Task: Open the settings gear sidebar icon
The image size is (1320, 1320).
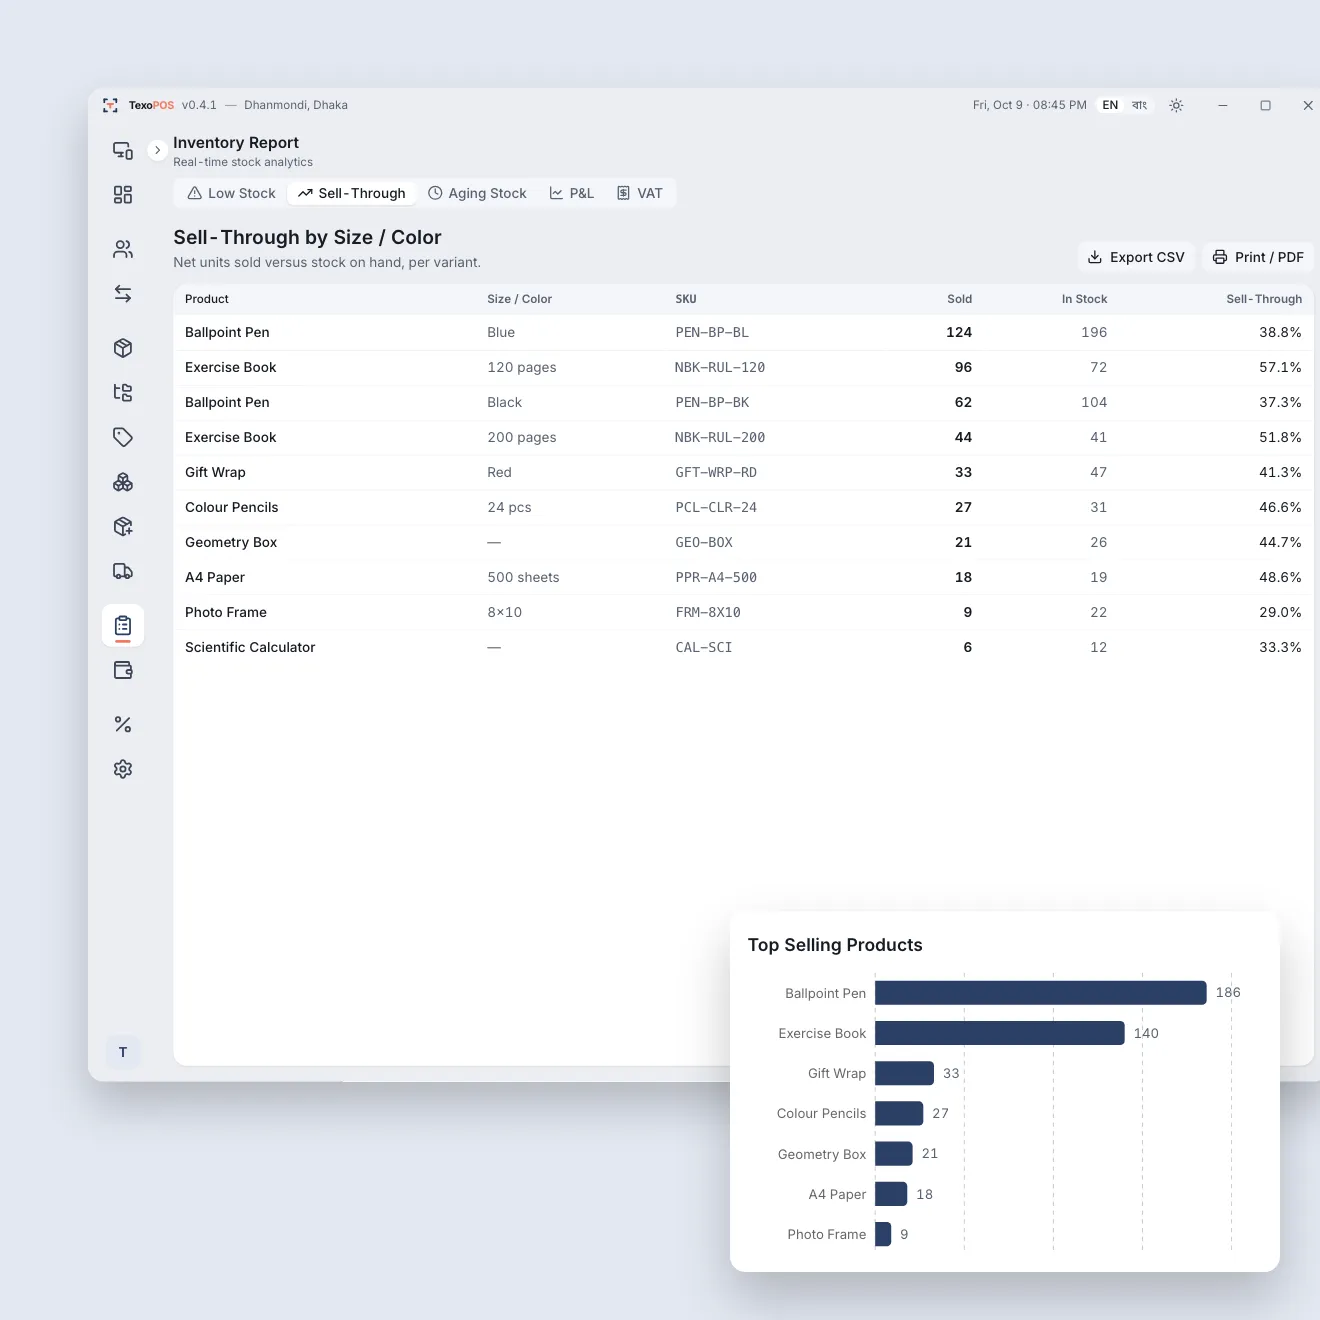Action: click(x=123, y=769)
